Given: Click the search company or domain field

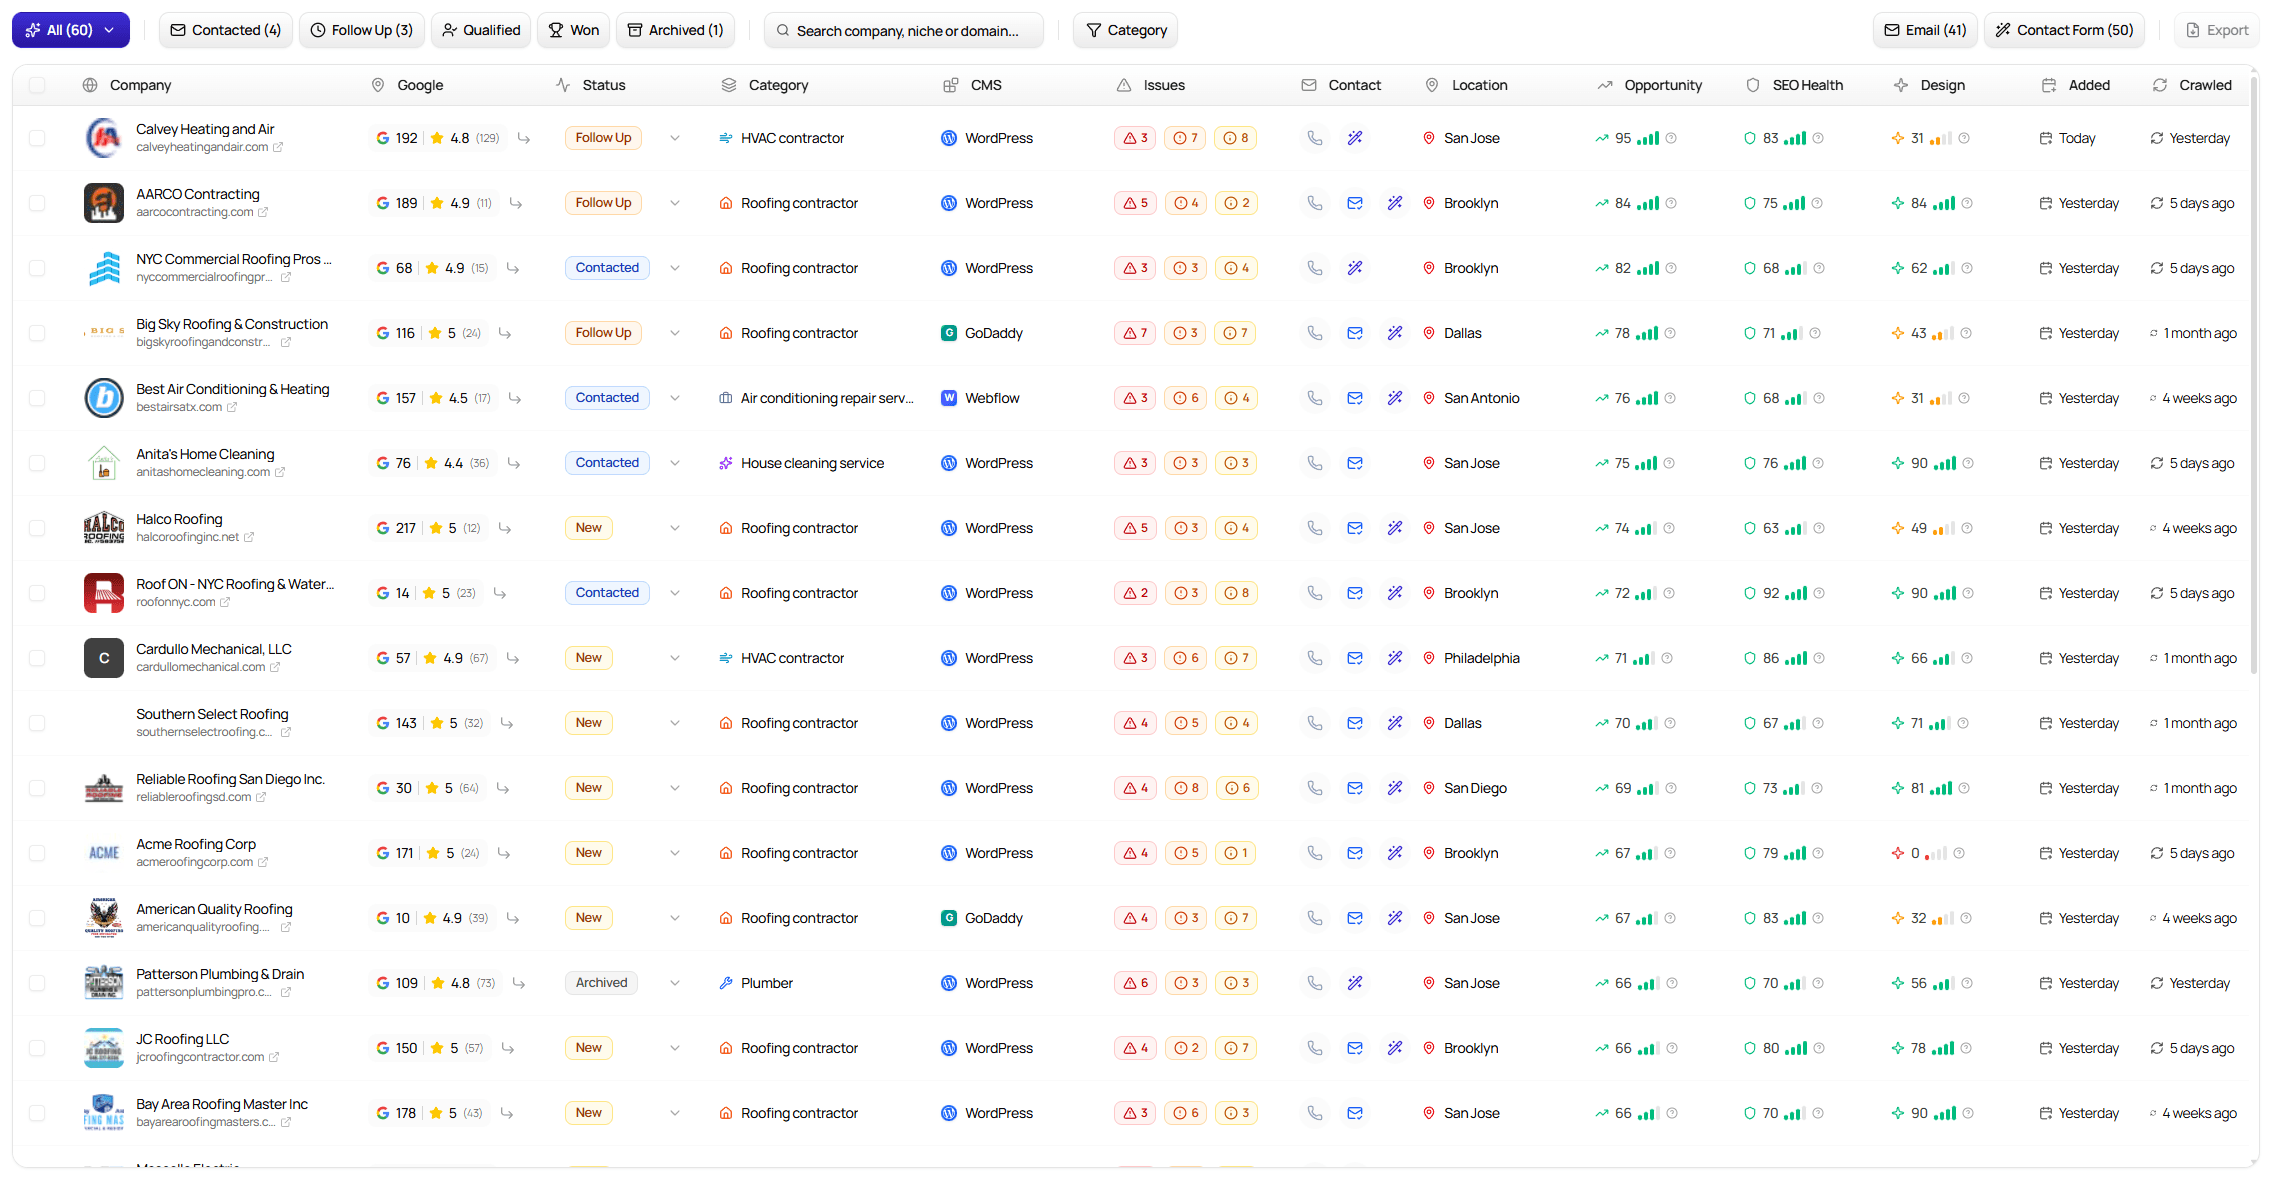Looking at the screenshot, I should (x=903, y=30).
